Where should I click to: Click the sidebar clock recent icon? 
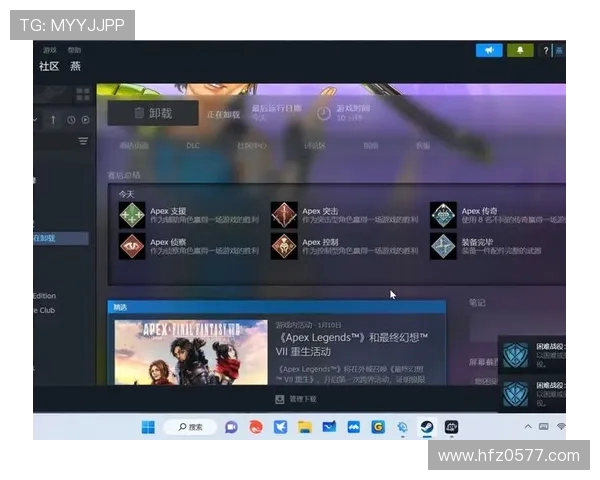[71, 120]
